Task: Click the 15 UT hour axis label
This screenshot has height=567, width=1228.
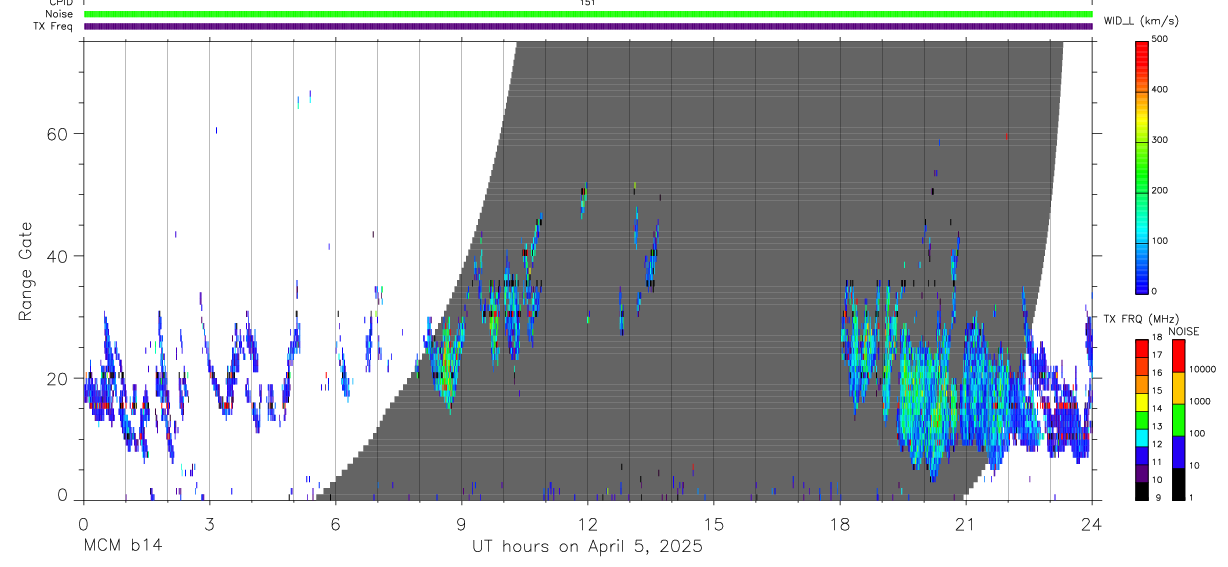Action: point(713,523)
